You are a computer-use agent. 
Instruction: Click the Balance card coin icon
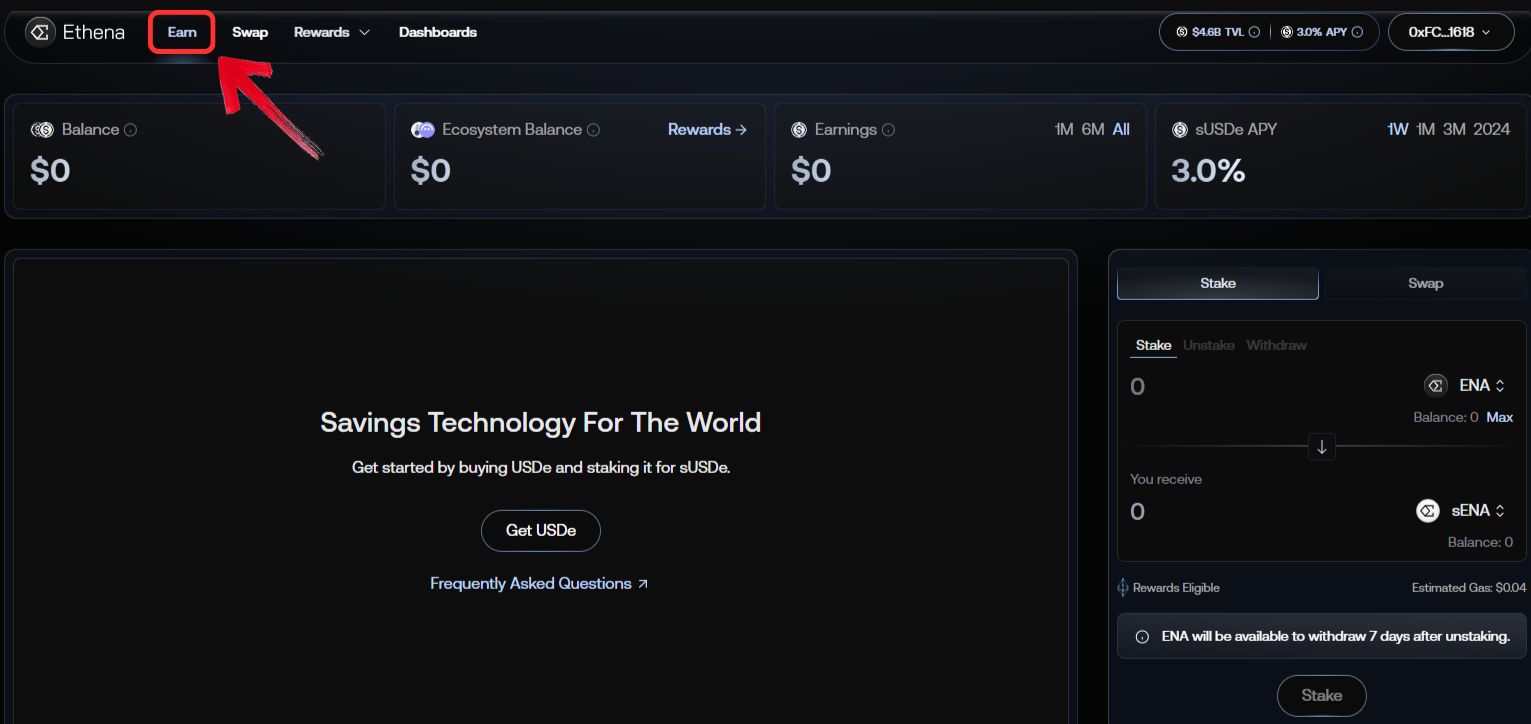click(x=42, y=130)
